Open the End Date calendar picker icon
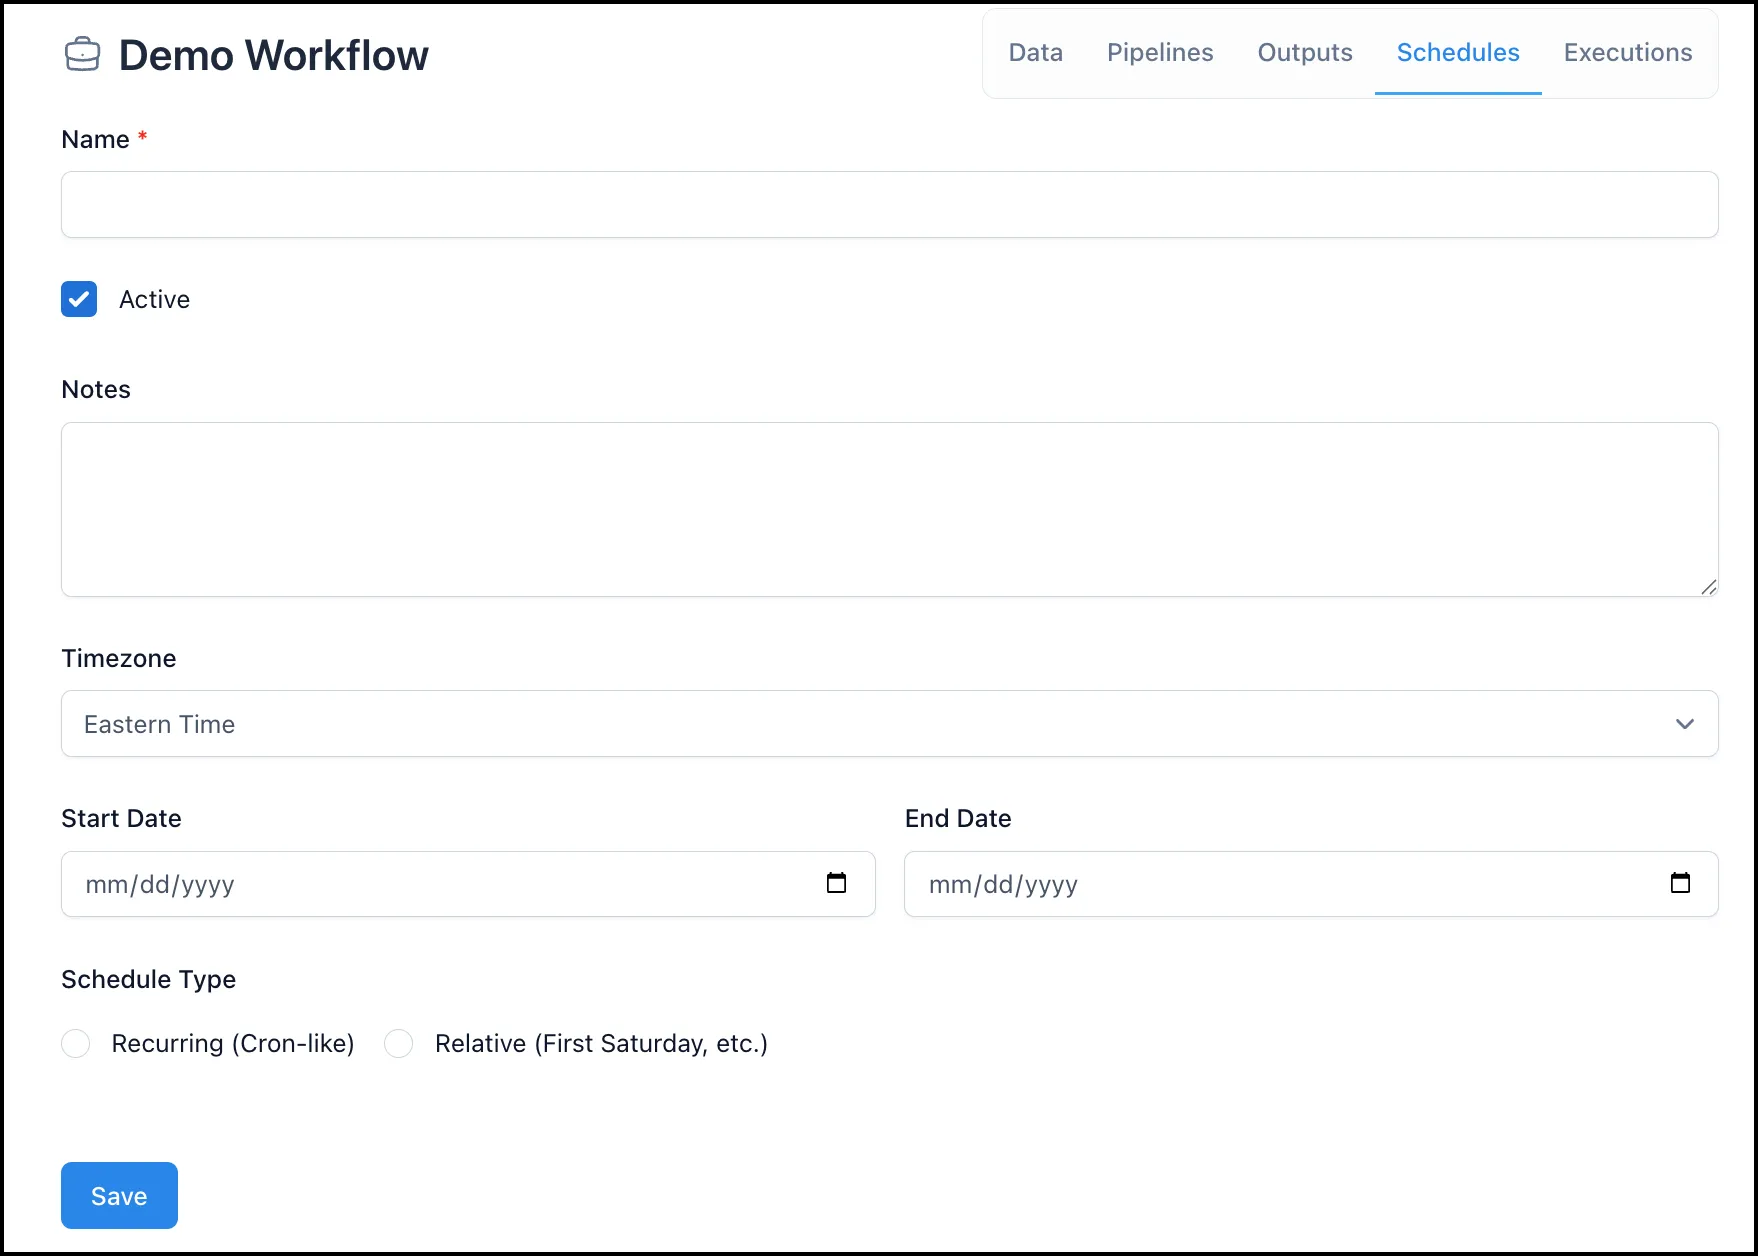Screen dimensions: 1758x1256 point(1680,883)
